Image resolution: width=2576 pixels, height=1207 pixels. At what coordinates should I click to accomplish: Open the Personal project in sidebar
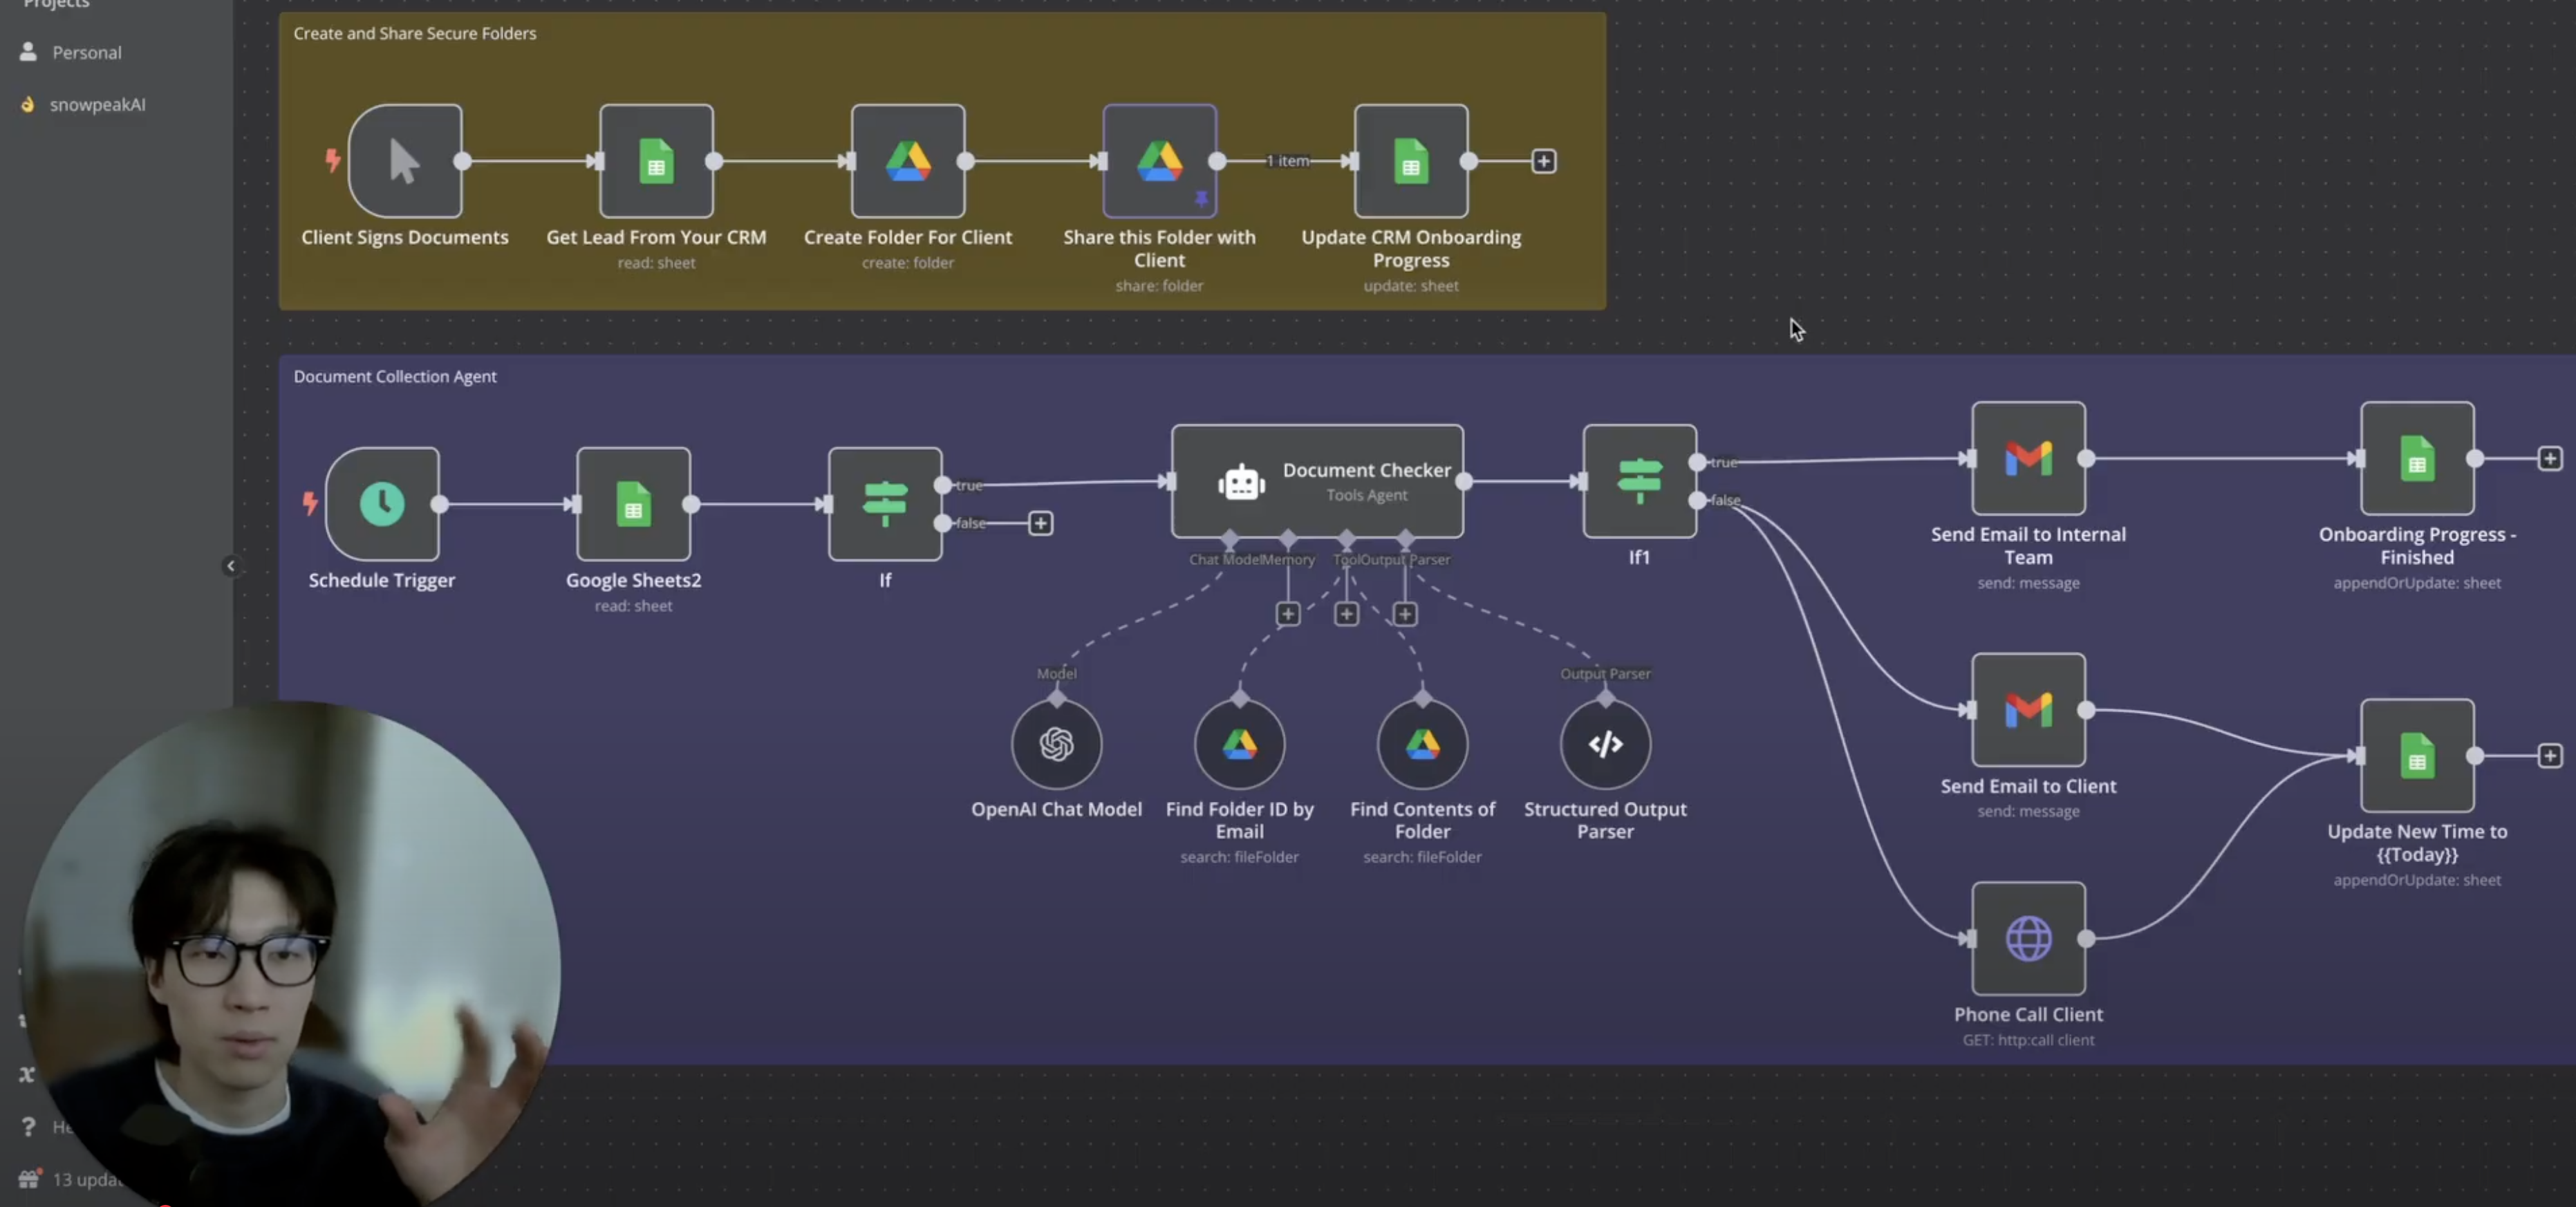[86, 52]
